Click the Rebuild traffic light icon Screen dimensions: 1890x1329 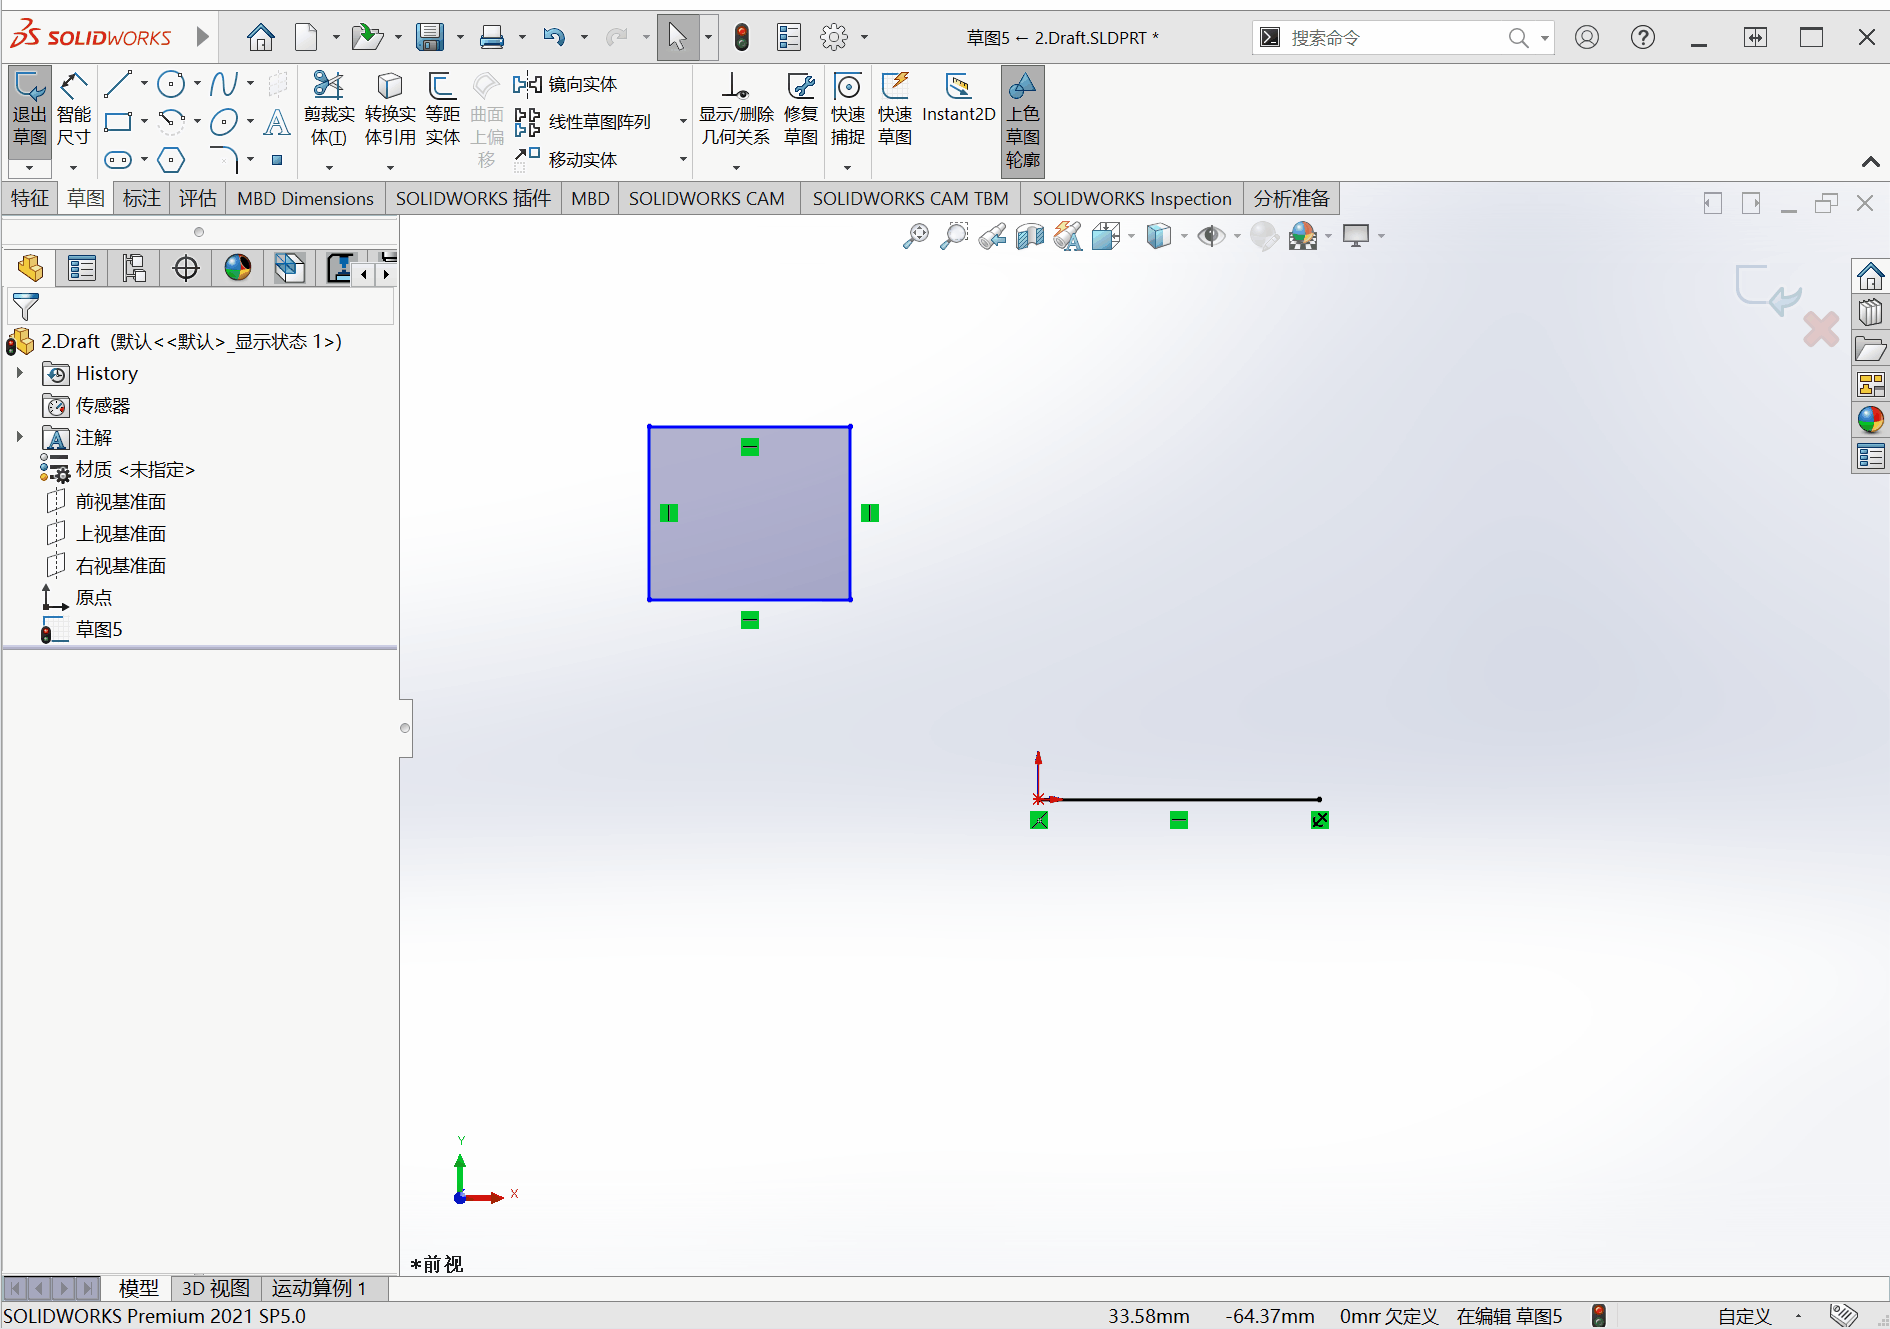coord(741,38)
